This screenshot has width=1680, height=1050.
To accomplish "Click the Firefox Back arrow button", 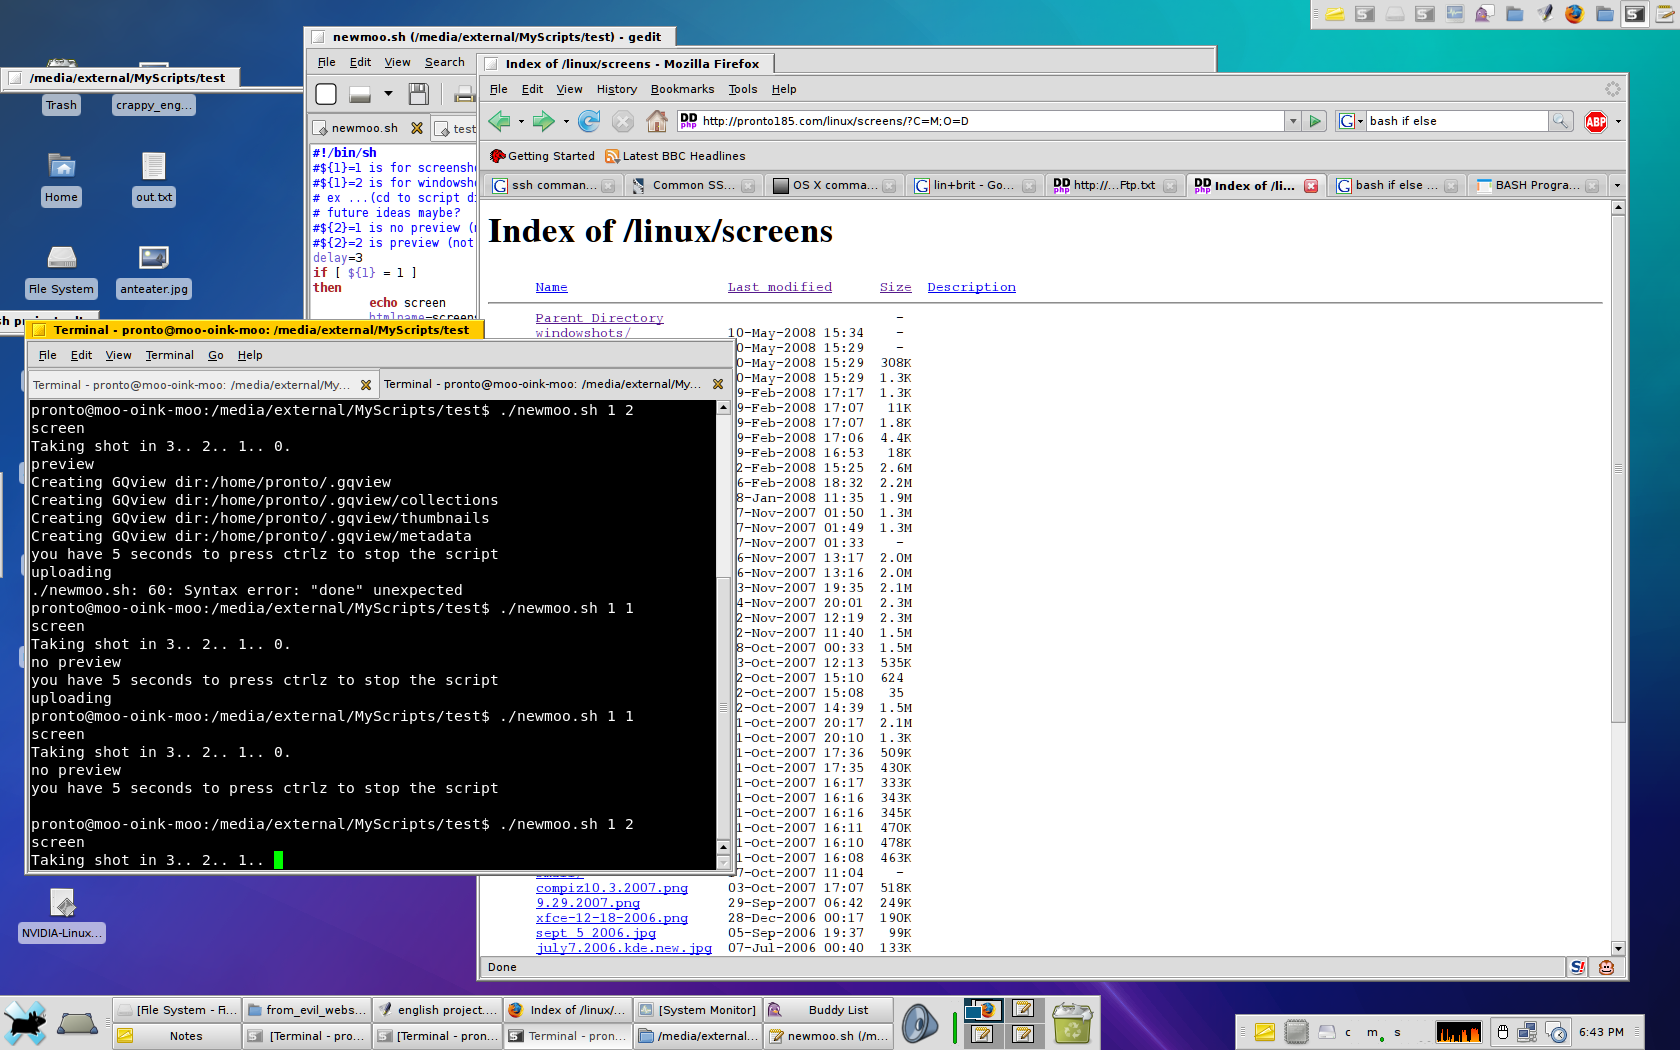I will click(x=499, y=121).
